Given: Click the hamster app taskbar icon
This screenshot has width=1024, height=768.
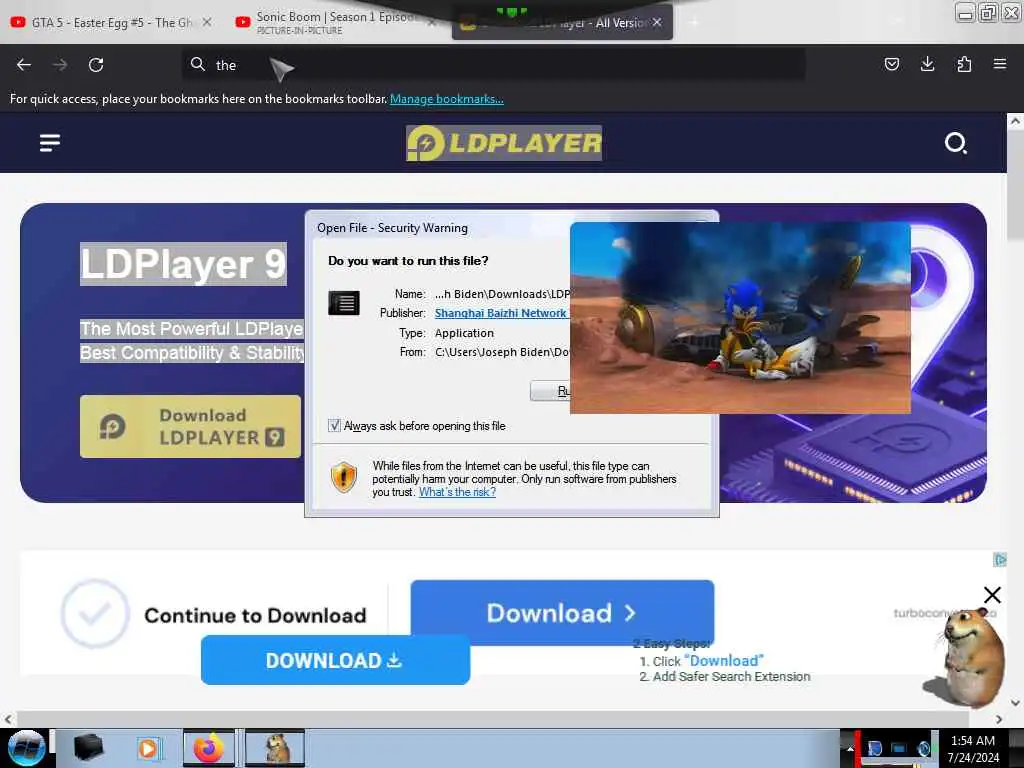Looking at the screenshot, I should 275,748.
